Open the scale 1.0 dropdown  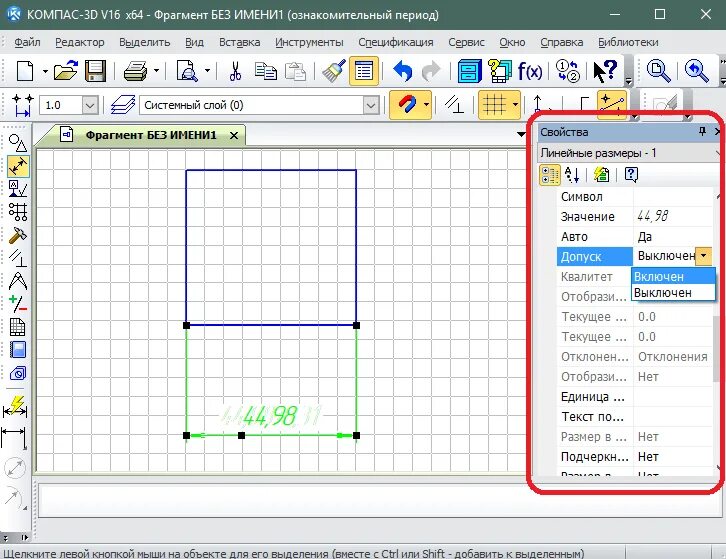90,105
